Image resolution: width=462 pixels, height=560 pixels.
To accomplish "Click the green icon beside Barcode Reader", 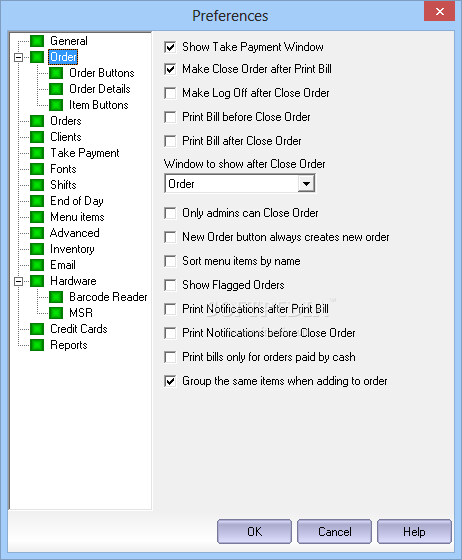I will click(56, 297).
